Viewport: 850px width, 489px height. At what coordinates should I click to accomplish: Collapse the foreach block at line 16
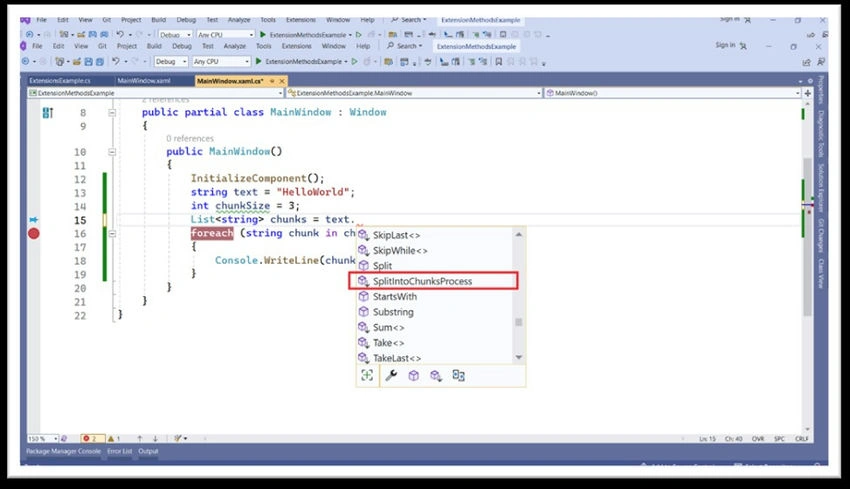tap(112, 234)
